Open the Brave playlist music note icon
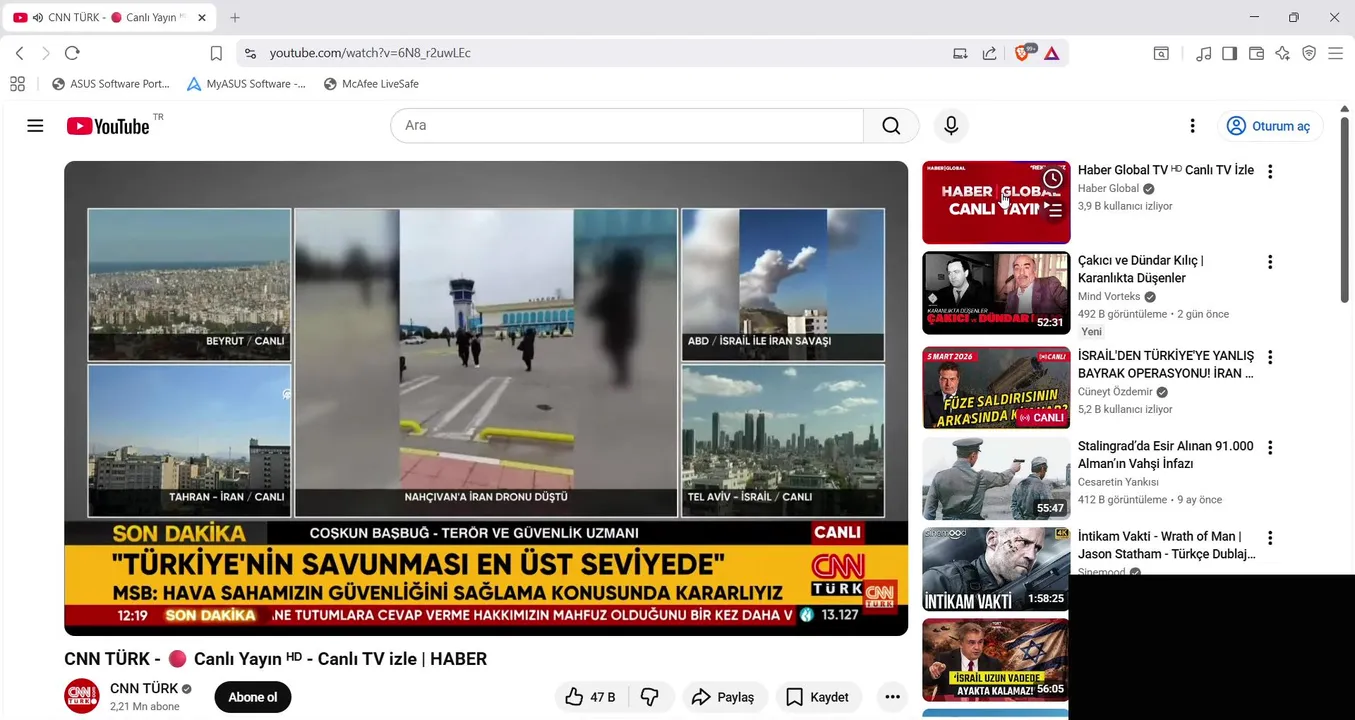The height and width of the screenshot is (720, 1355). coord(1204,53)
